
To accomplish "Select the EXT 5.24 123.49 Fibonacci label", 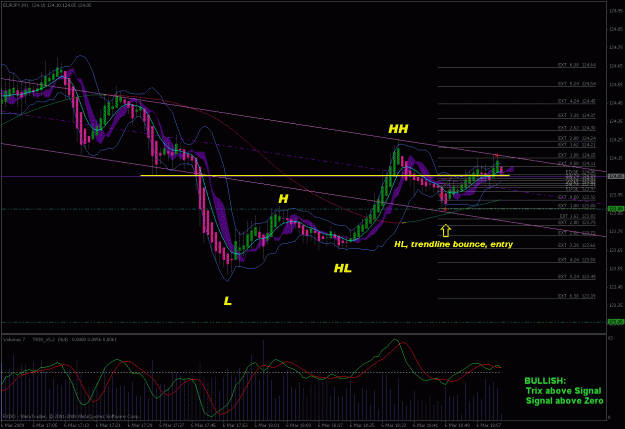I will tap(576, 277).
